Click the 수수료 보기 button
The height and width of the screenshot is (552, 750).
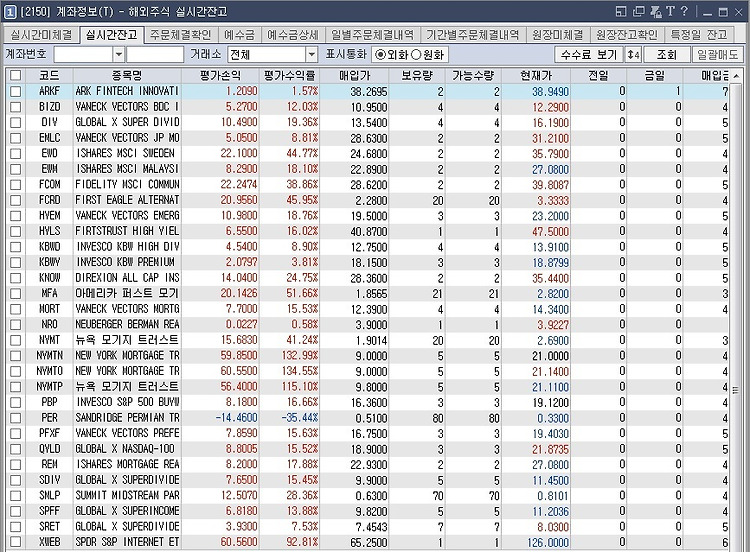click(x=589, y=55)
